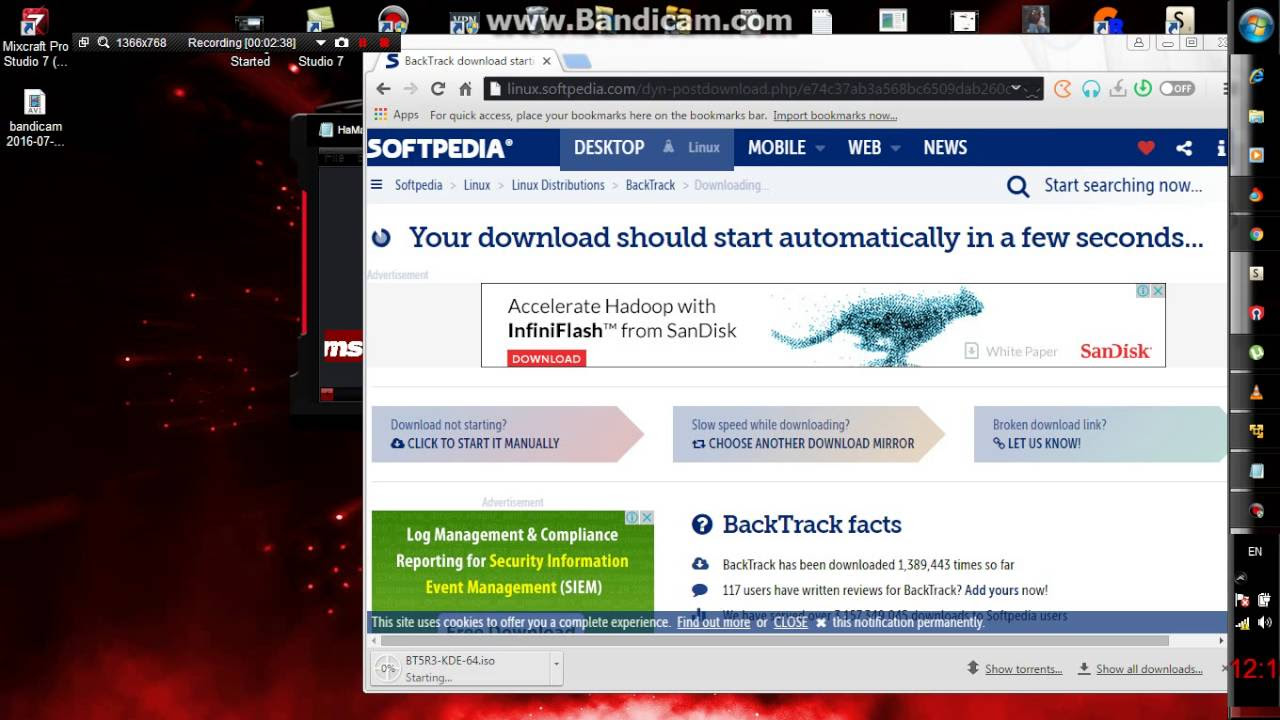Viewport: 1280px width, 720px height.
Task: Click the Add yours review link
Action: point(992,590)
